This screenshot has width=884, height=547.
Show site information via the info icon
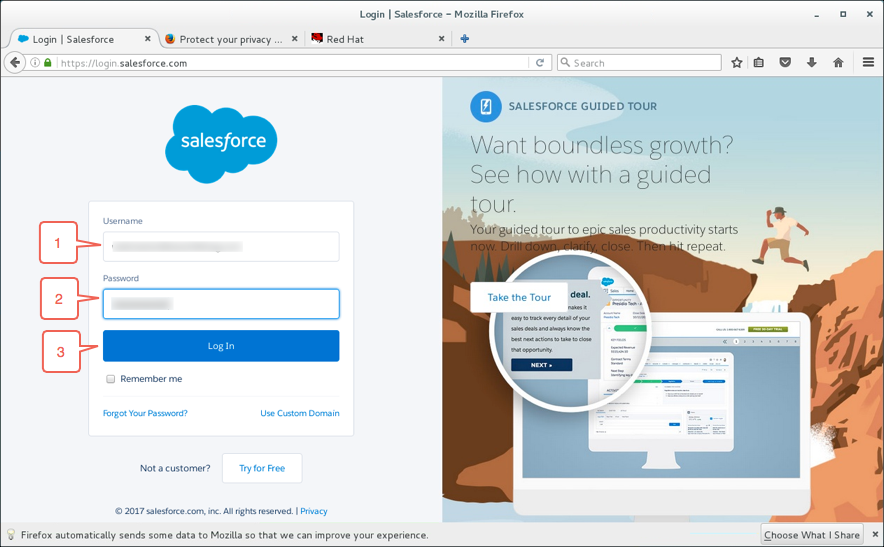(x=35, y=63)
